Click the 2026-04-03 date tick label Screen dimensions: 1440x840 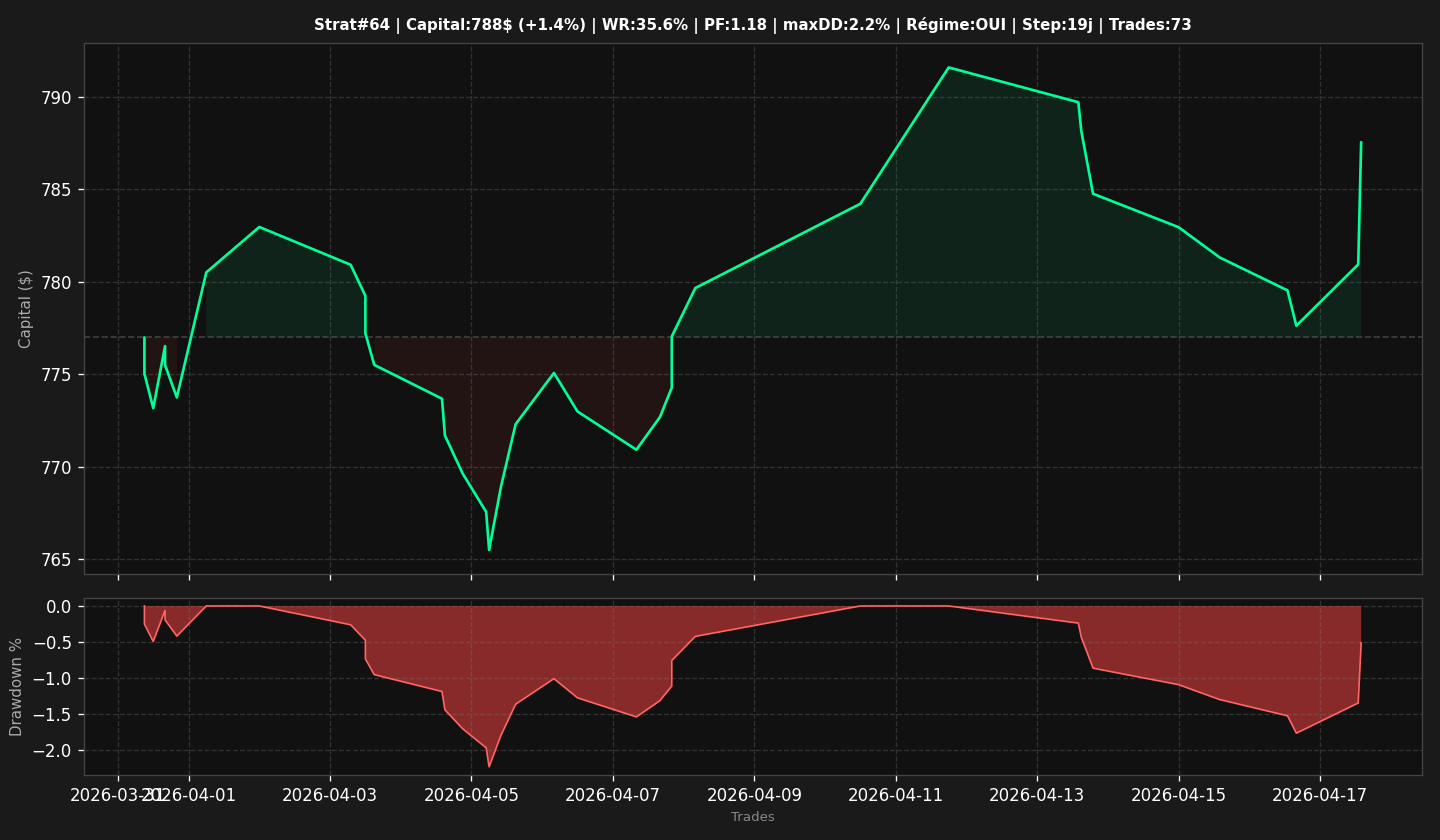330,795
